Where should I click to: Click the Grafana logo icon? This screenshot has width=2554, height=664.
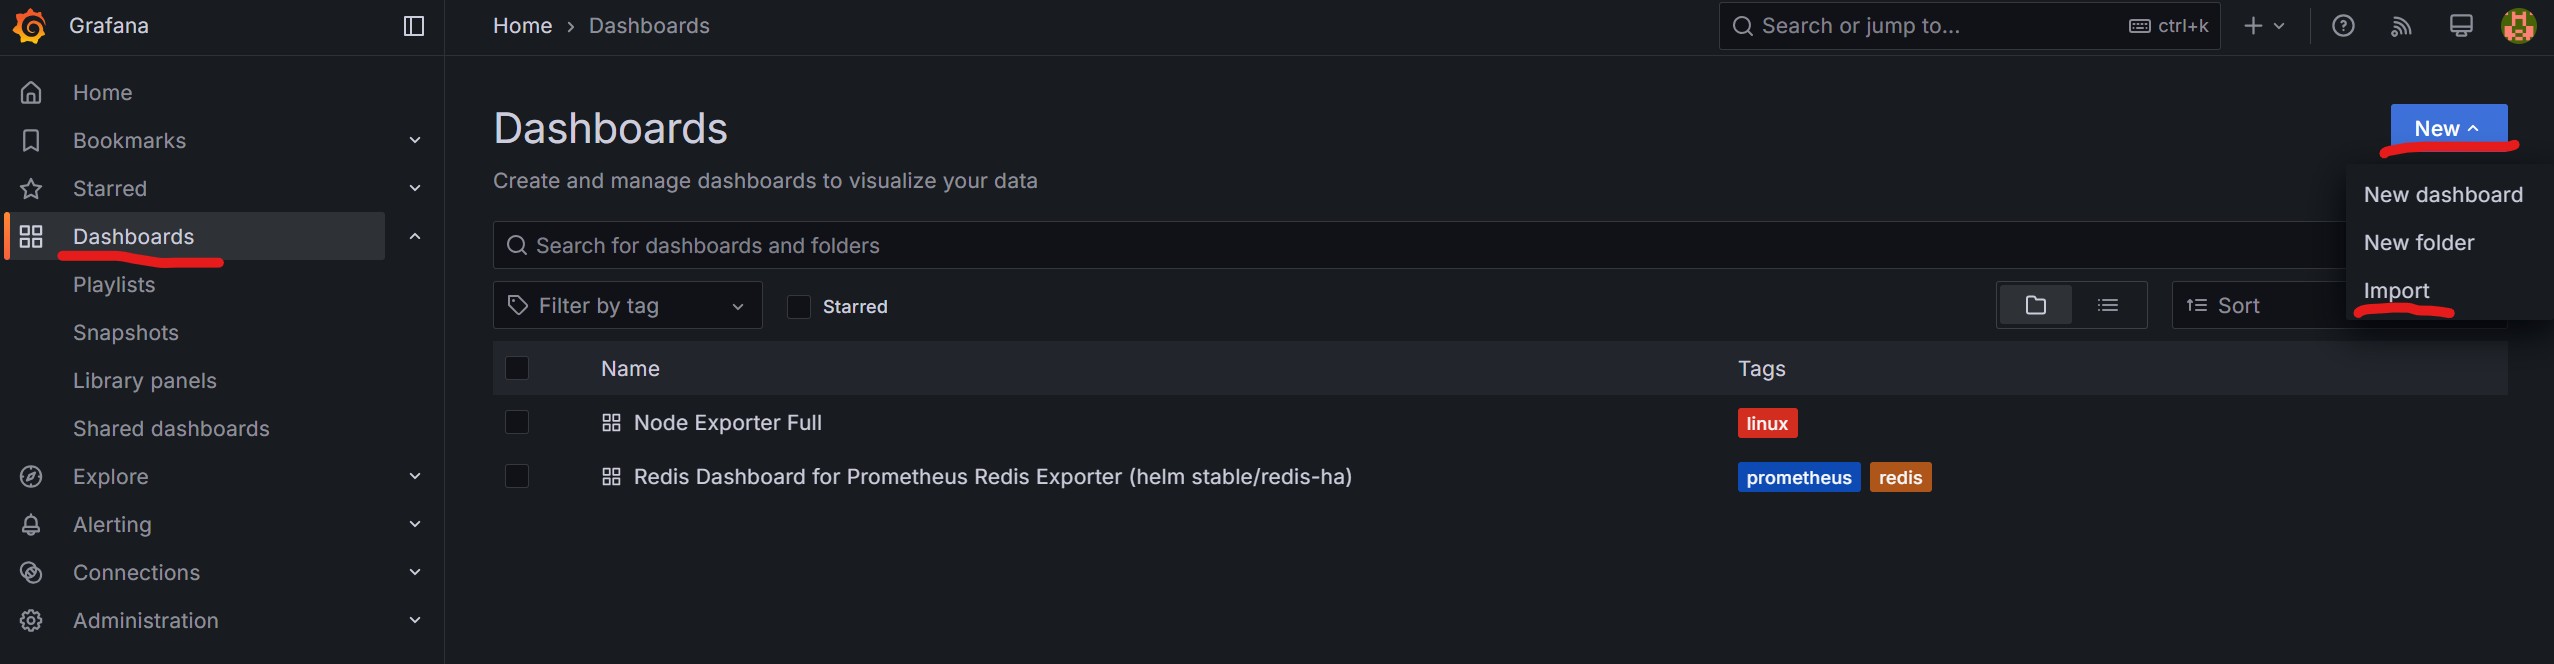click(x=30, y=26)
